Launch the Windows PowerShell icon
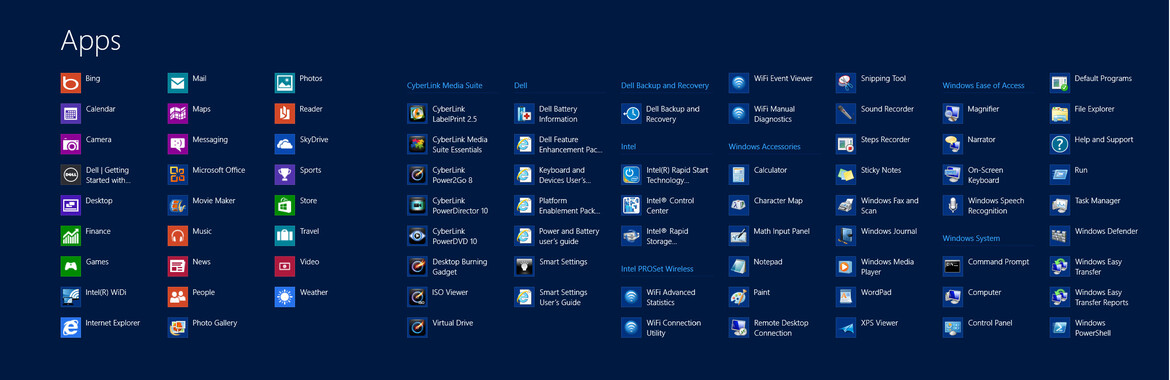1170x380 pixels. point(1060,328)
